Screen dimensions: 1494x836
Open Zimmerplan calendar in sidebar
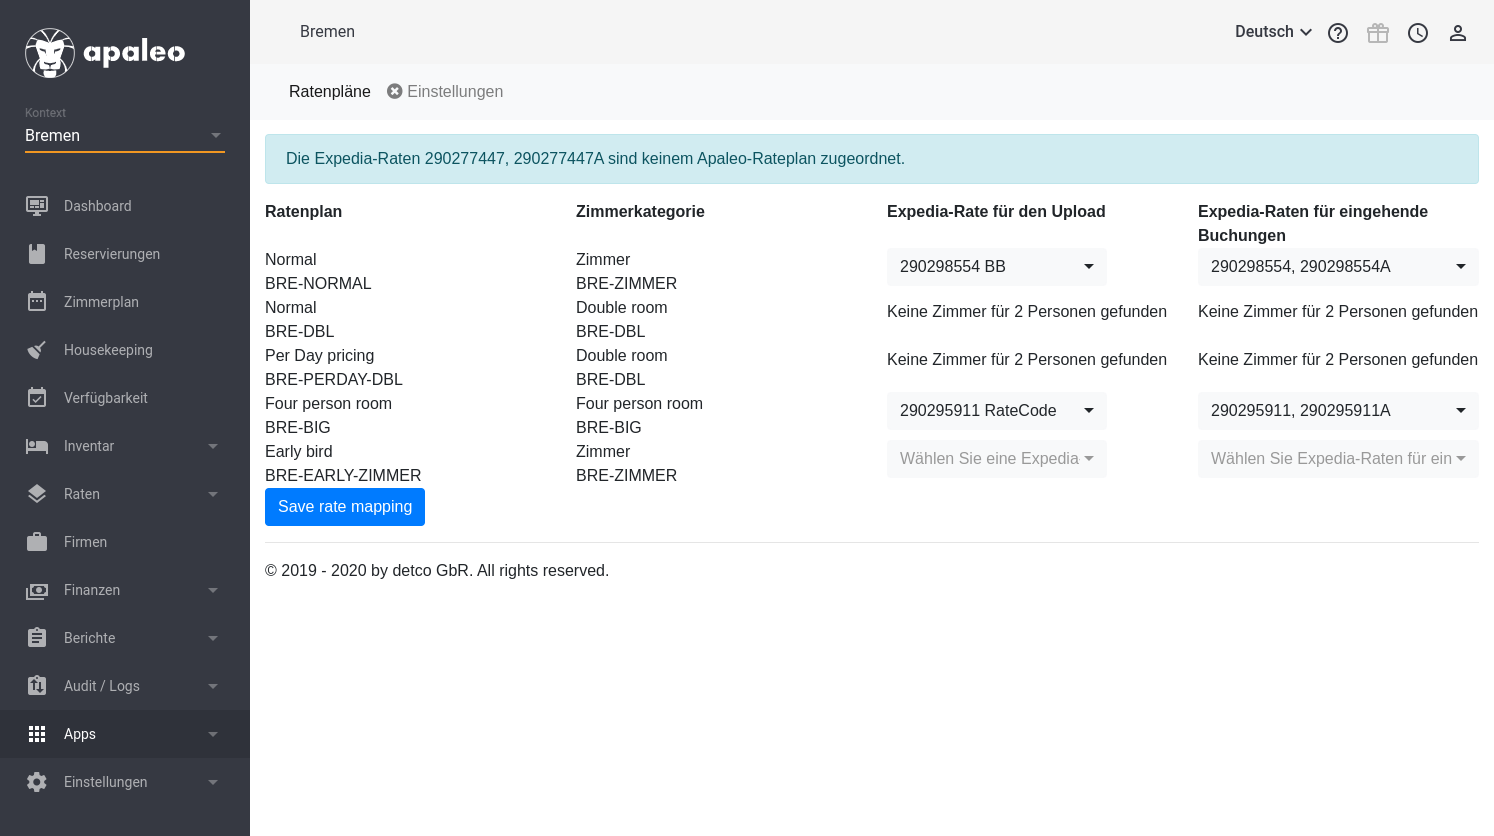click(x=101, y=302)
